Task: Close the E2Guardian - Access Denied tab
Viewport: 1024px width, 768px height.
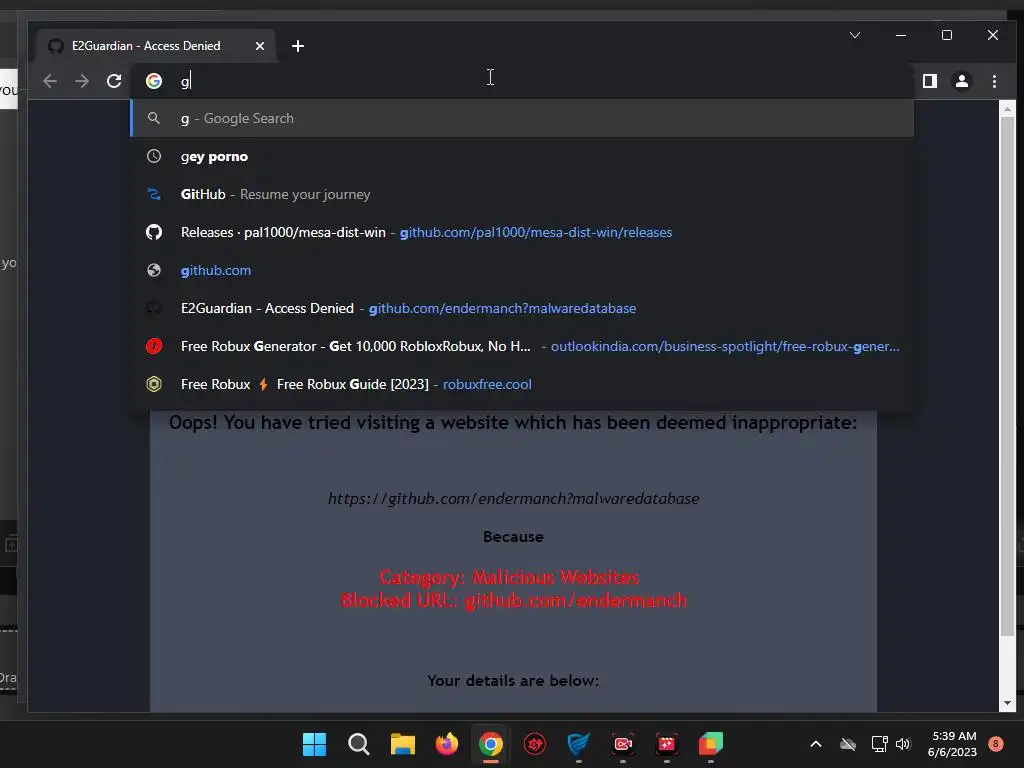Action: tap(260, 46)
